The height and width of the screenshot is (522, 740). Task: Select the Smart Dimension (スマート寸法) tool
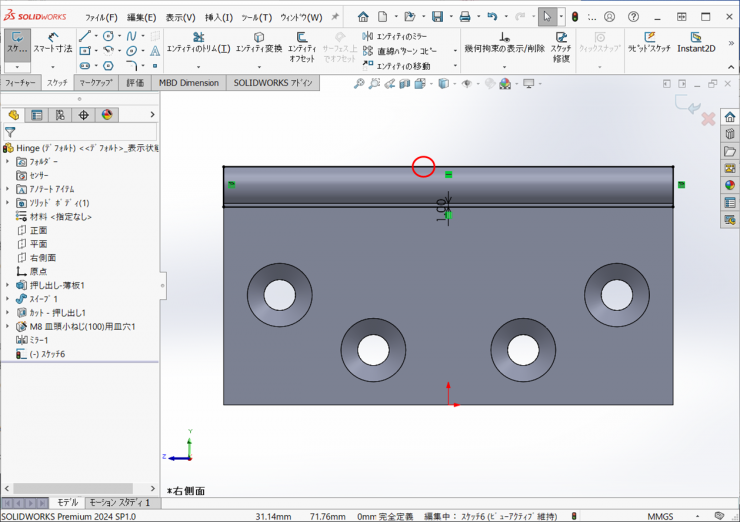[51, 42]
